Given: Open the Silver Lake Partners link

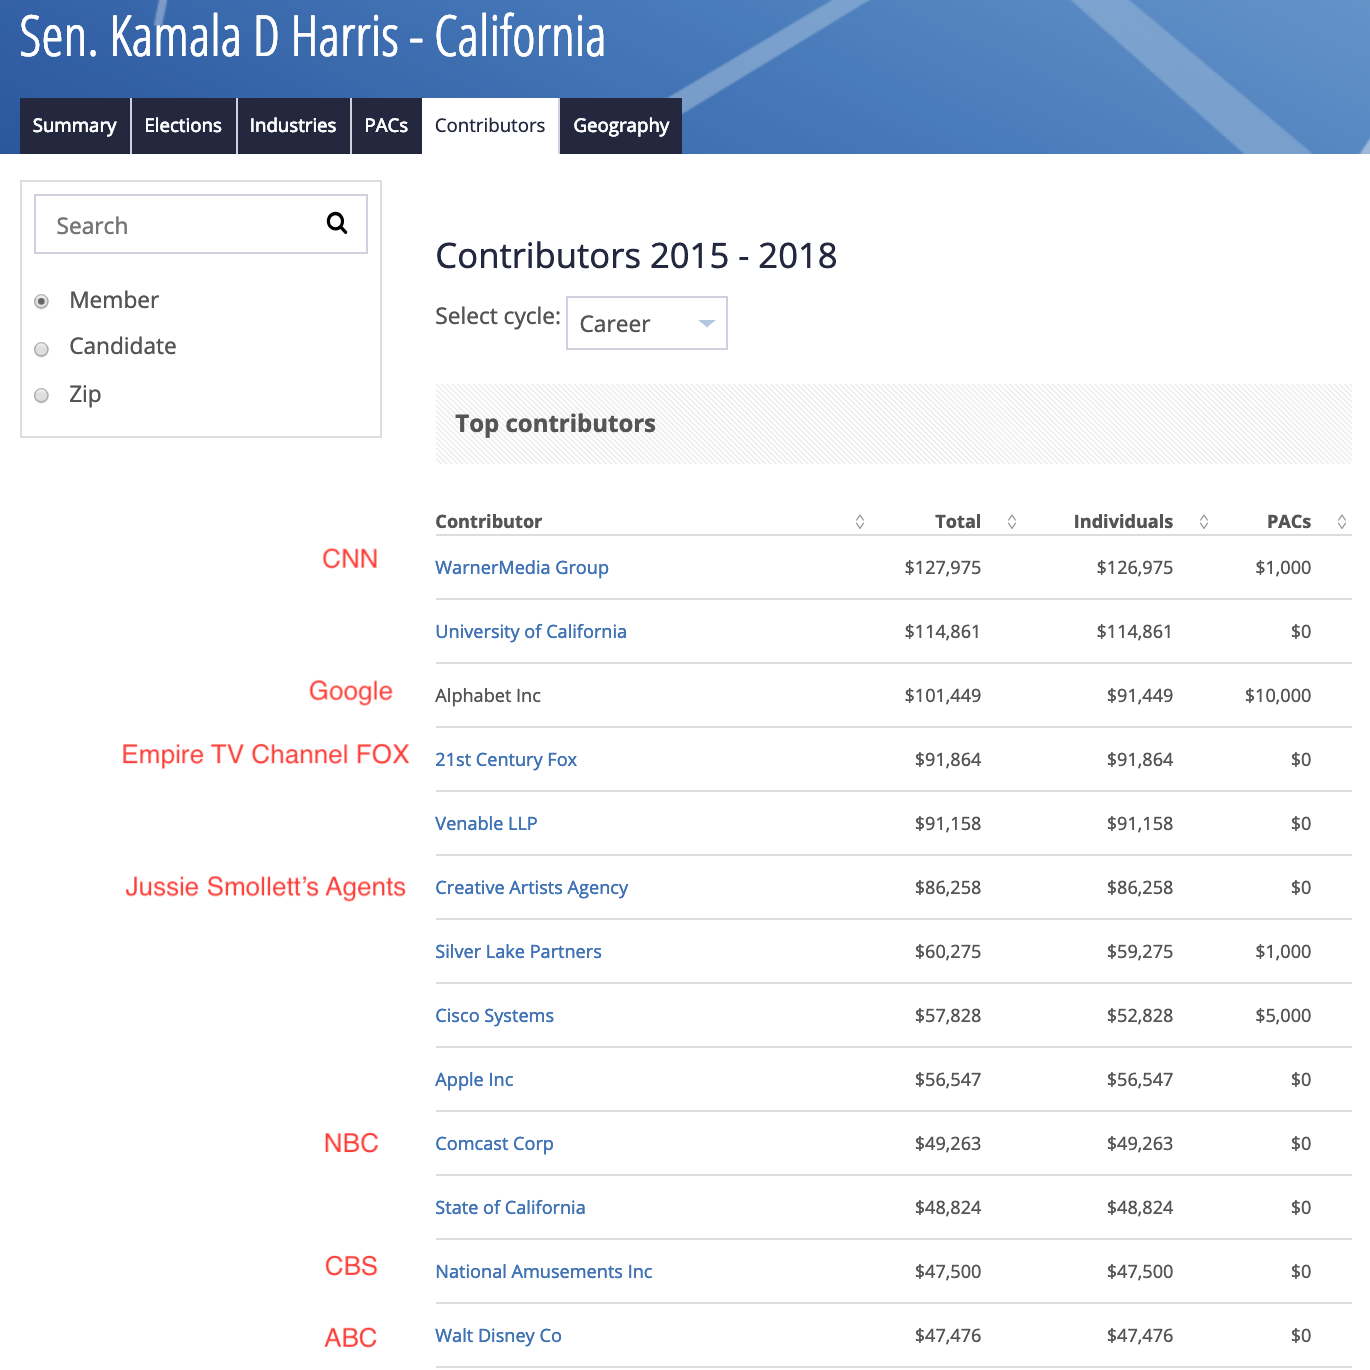Looking at the screenshot, I should pyautogui.click(x=518, y=952).
